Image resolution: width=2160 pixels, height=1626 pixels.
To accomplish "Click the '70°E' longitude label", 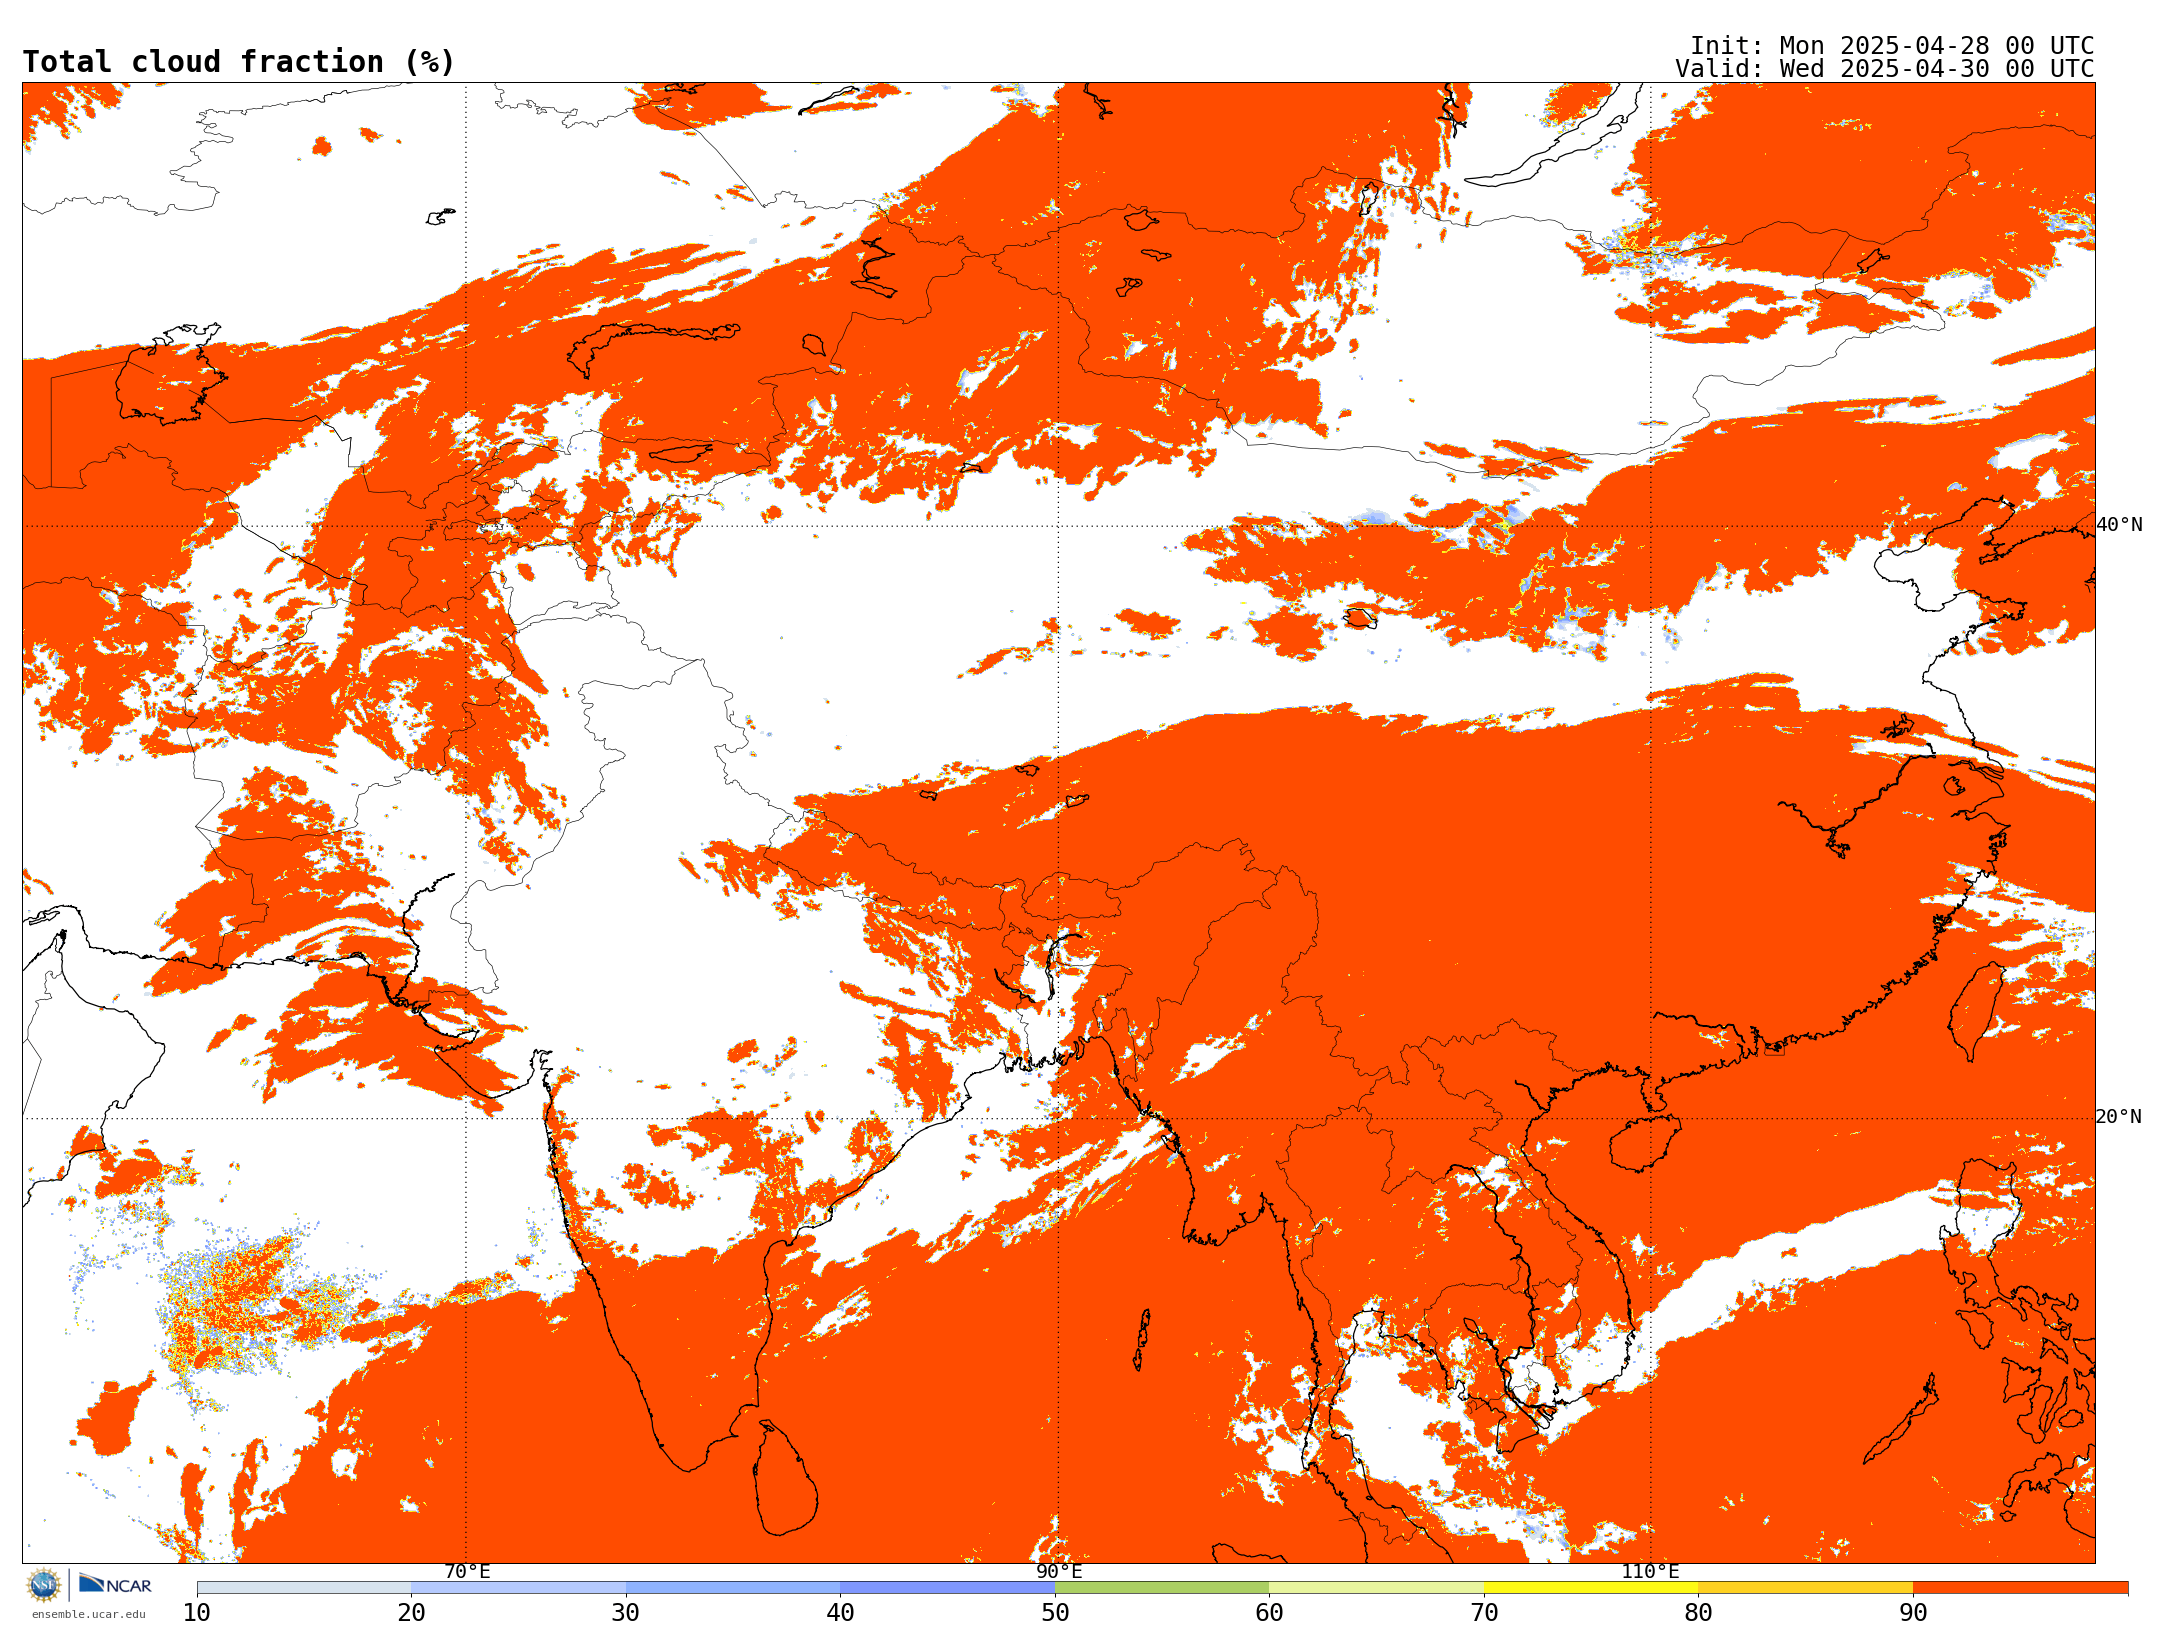I will [467, 1572].
